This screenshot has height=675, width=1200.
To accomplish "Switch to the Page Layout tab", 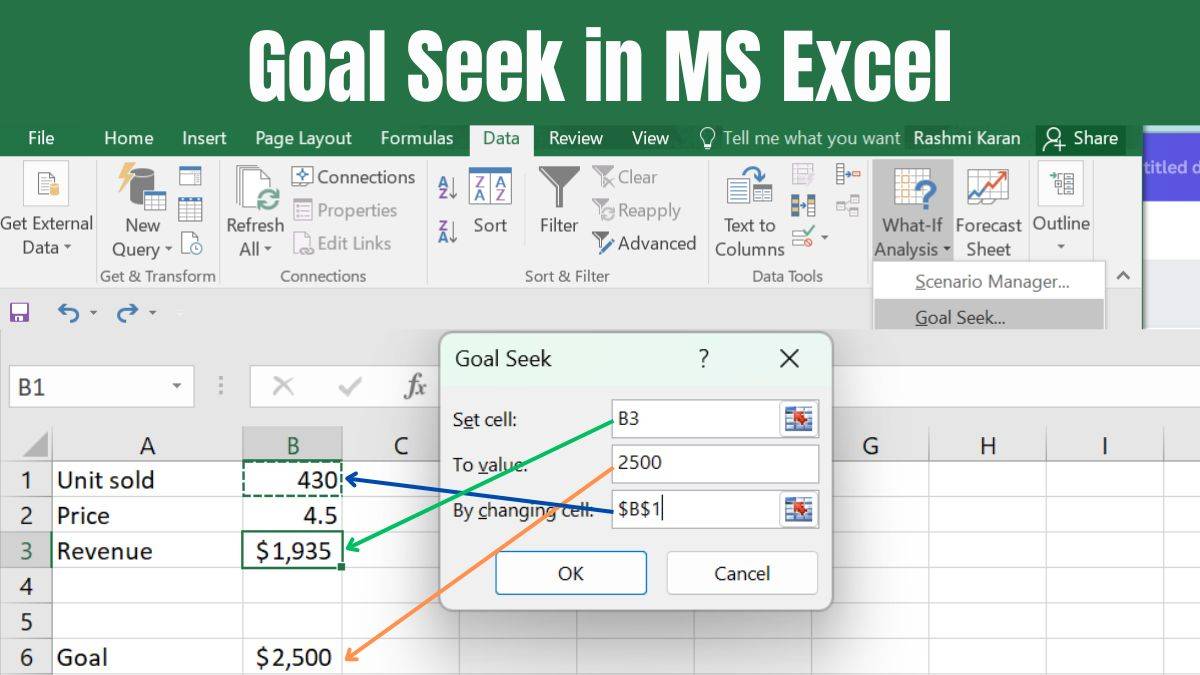I will click(x=303, y=138).
